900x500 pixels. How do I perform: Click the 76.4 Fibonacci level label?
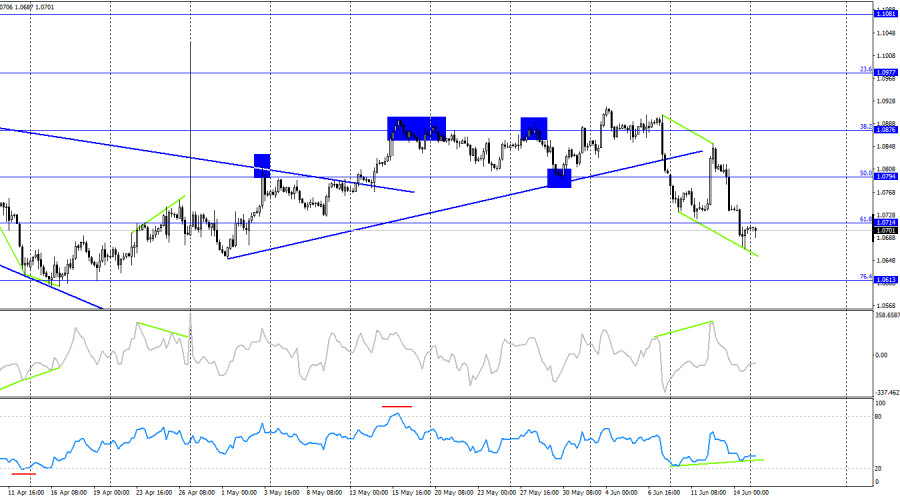(866, 277)
